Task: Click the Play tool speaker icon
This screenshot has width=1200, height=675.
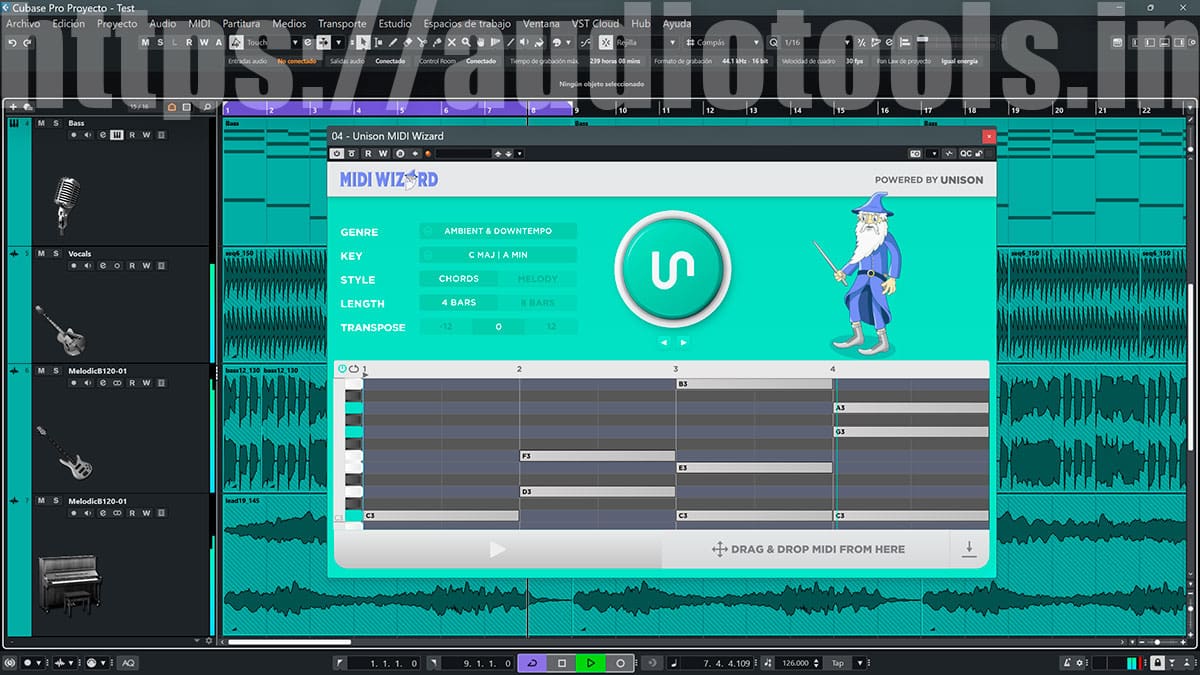Action: click(x=524, y=43)
